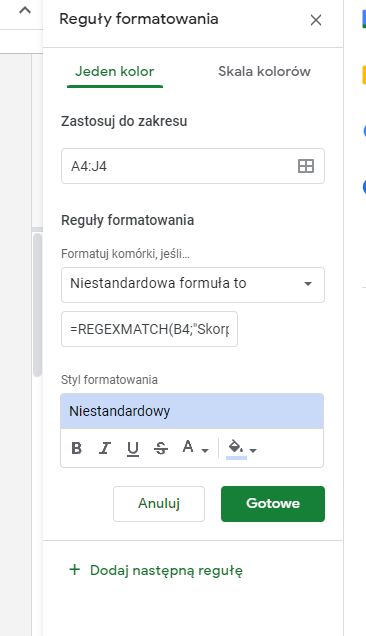The height and width of the screenshot is (636, 366).
Task: Expand fill color dropdown arrow
Action: [253, 450]
